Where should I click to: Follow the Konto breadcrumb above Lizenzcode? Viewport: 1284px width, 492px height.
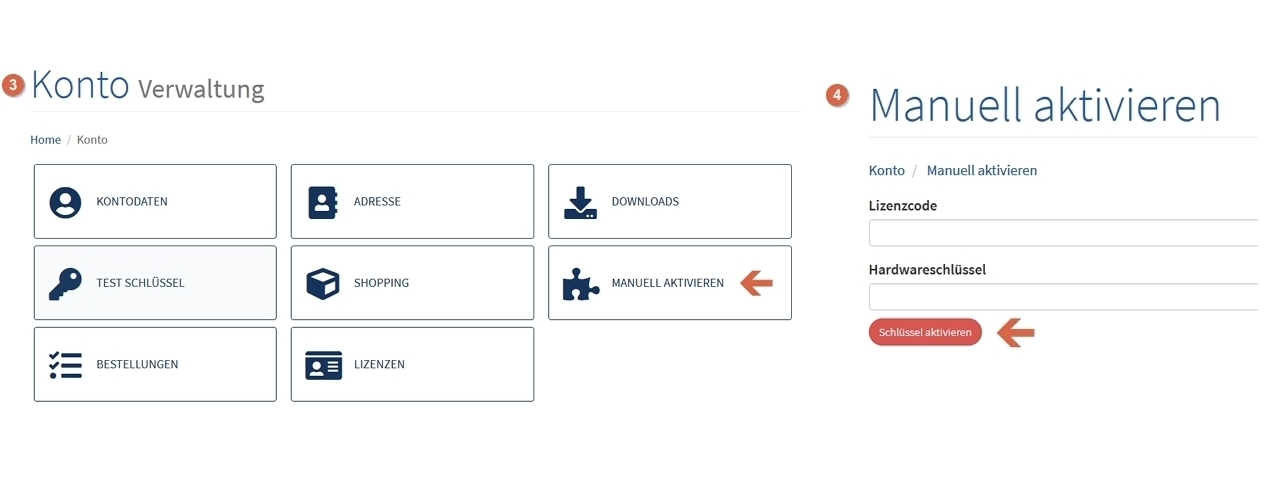(887, 171)
